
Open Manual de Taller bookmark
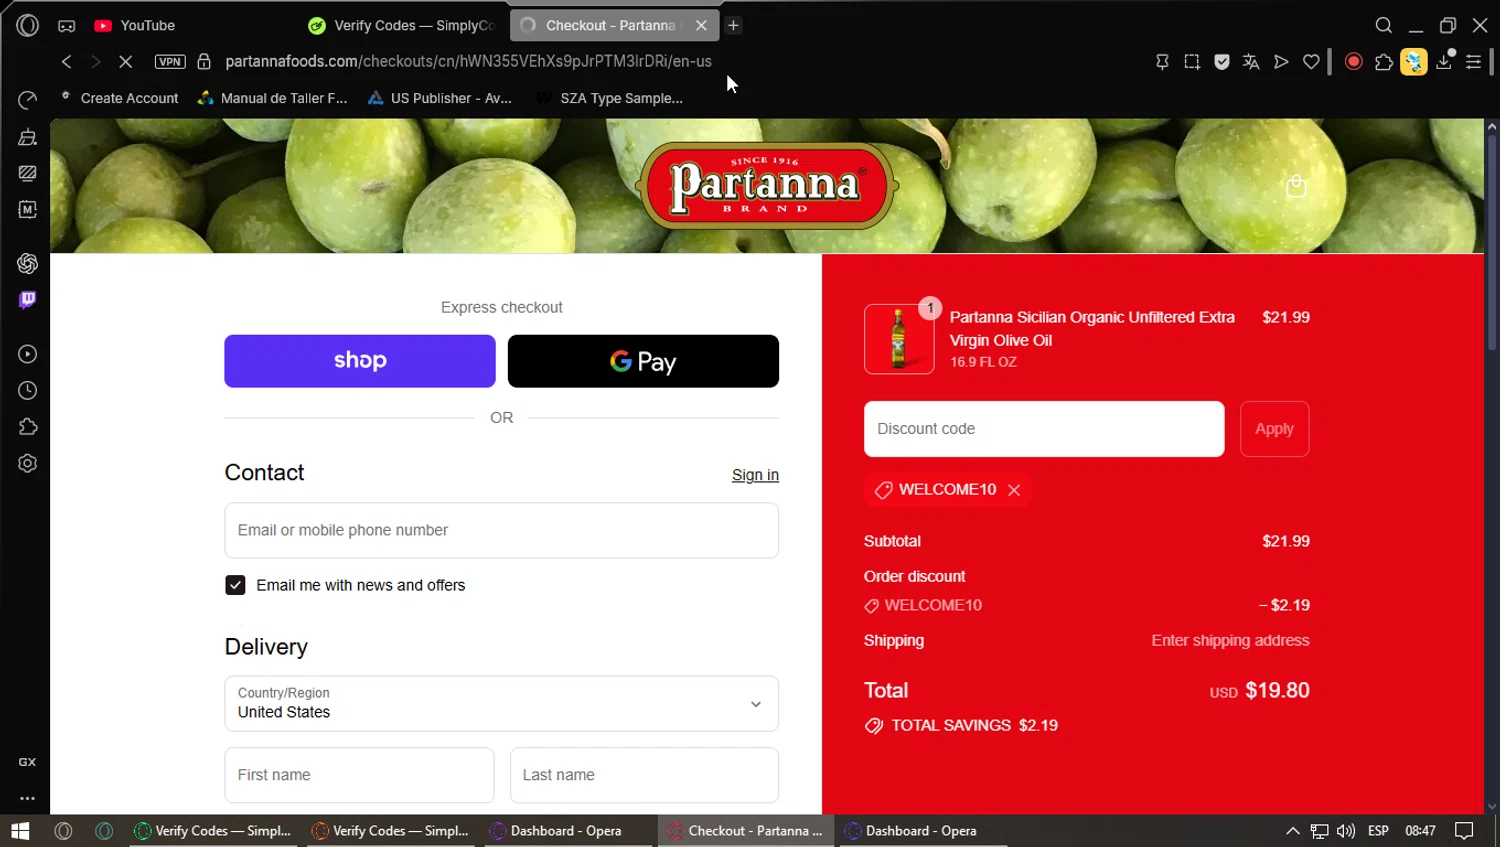(x=273, y=98)
